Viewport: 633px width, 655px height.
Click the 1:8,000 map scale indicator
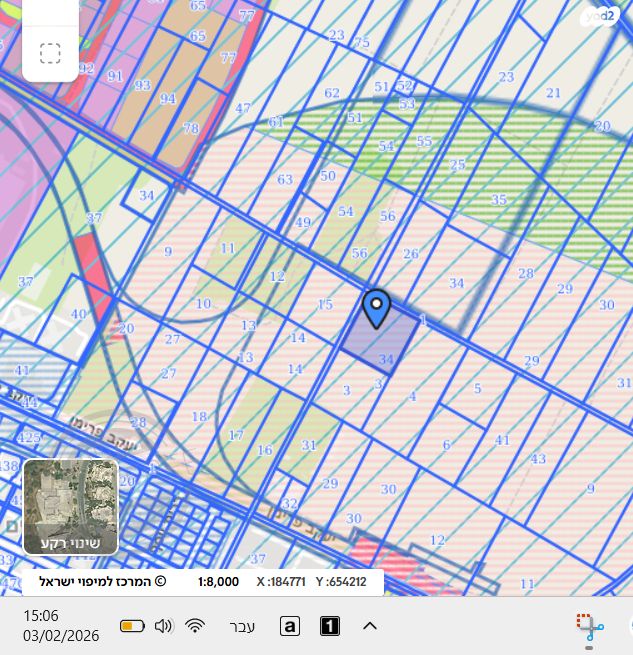point(218,581)
